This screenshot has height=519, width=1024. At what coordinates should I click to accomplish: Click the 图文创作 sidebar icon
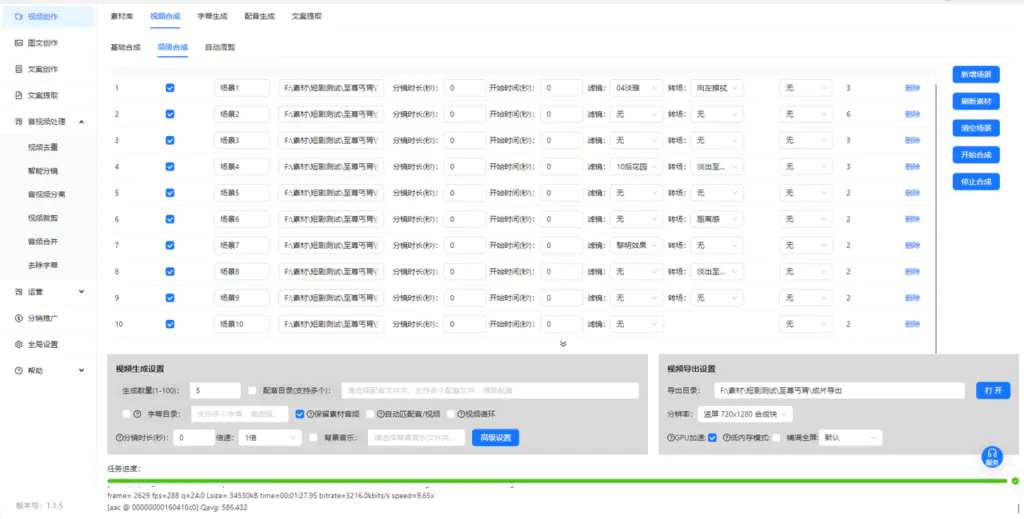click(19, 43)
